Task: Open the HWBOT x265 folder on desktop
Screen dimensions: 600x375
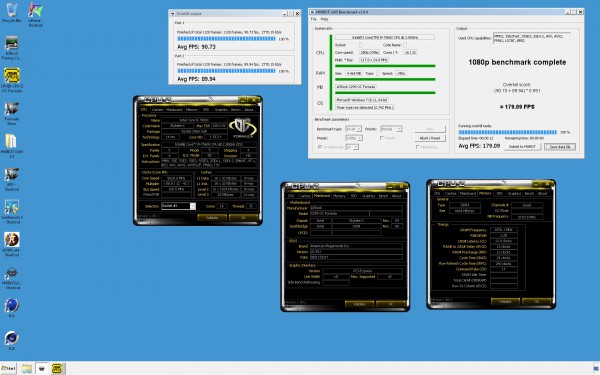Action: click(x=11, y=146)
